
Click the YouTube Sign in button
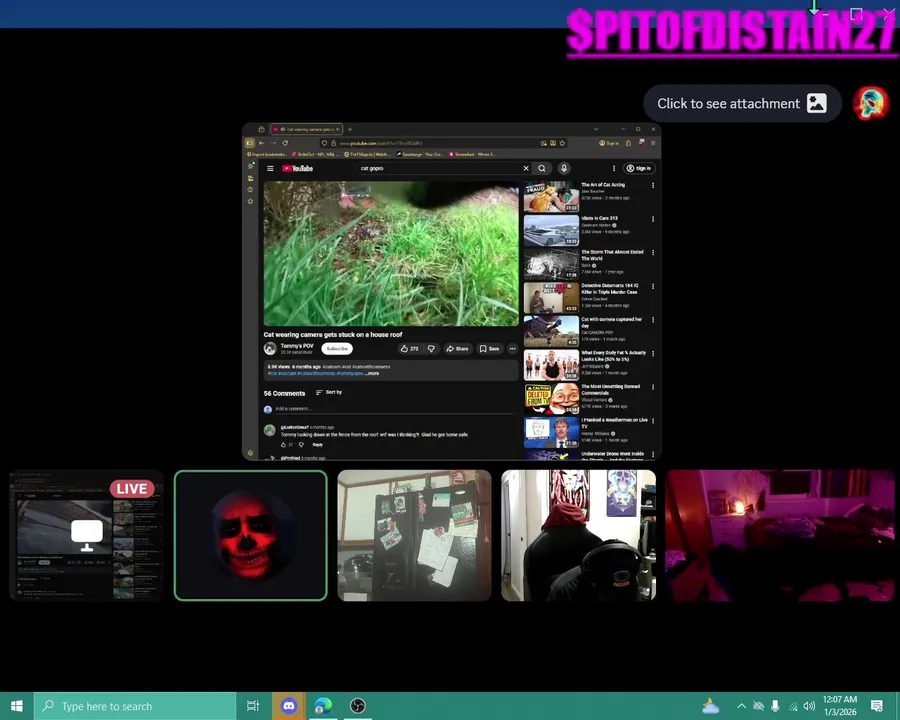[x=639, y=168]
